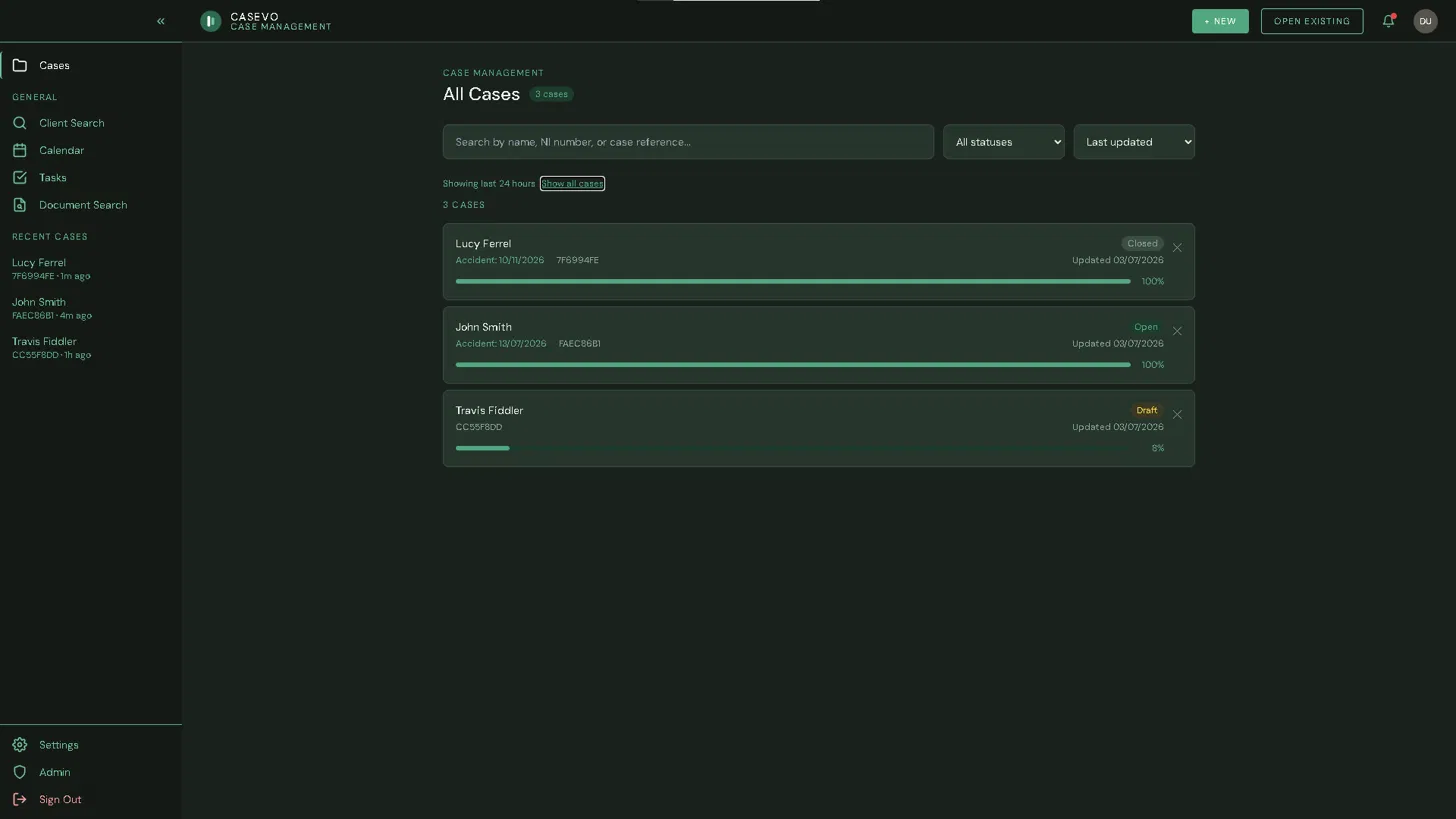Open the Last updated sort dropdown
The image size is (1456, 819).
pyautogui.click(x=1134, y=142)
